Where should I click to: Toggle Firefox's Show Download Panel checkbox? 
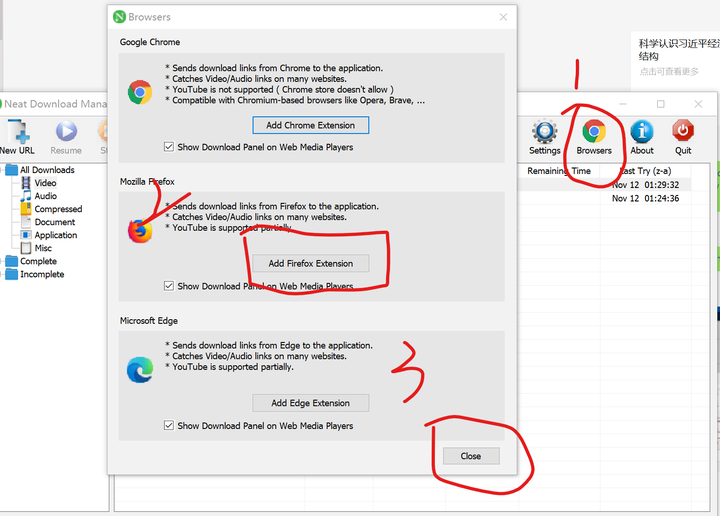(169, 286)
